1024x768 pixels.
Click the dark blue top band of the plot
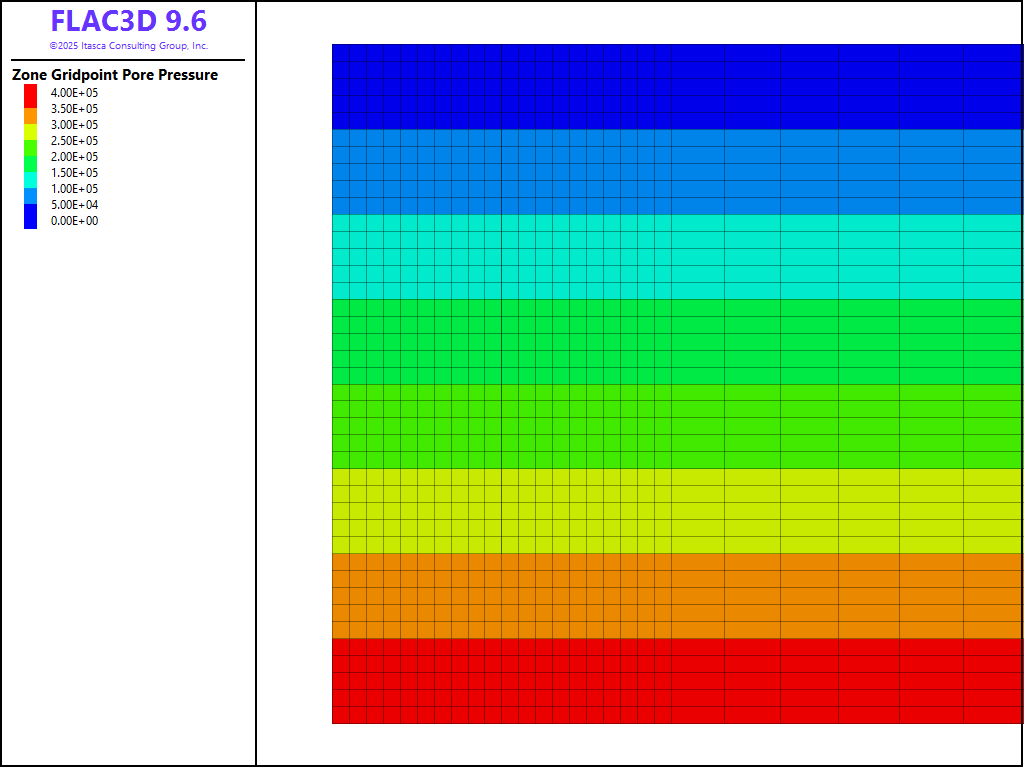[x=676, y=86]
